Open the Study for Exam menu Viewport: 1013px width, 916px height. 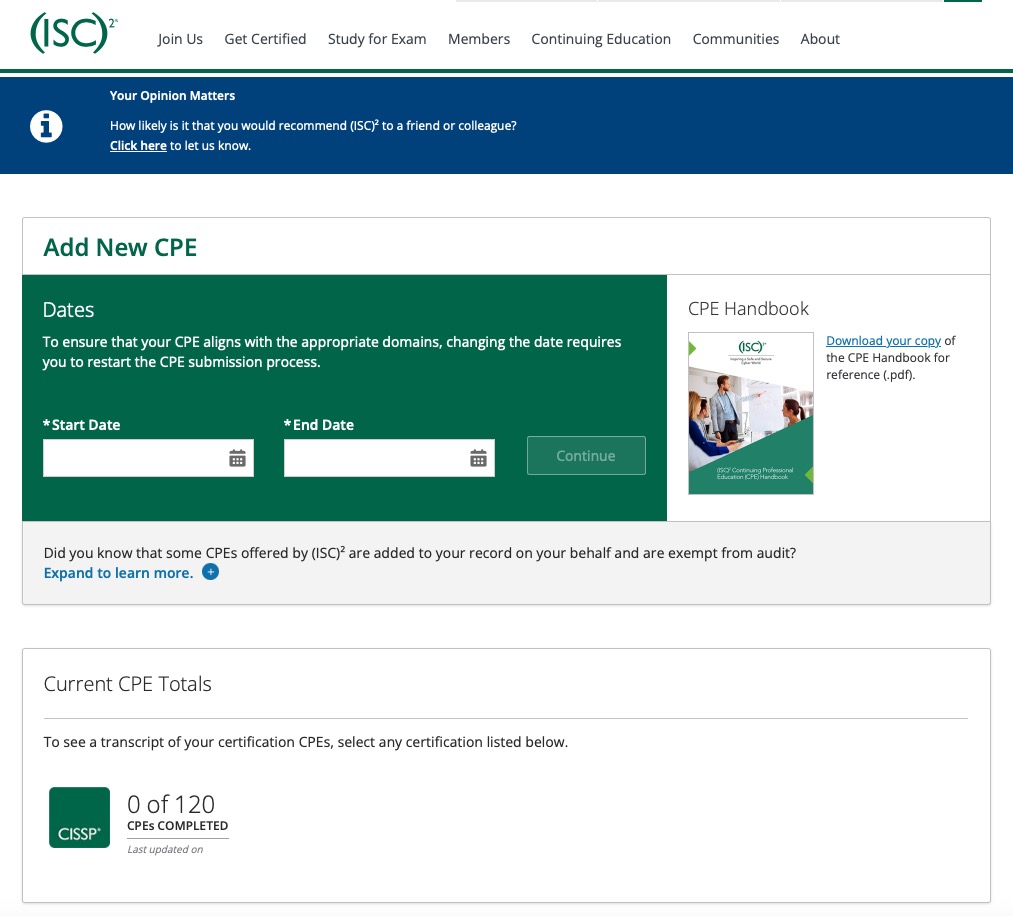tap(377, 39)
